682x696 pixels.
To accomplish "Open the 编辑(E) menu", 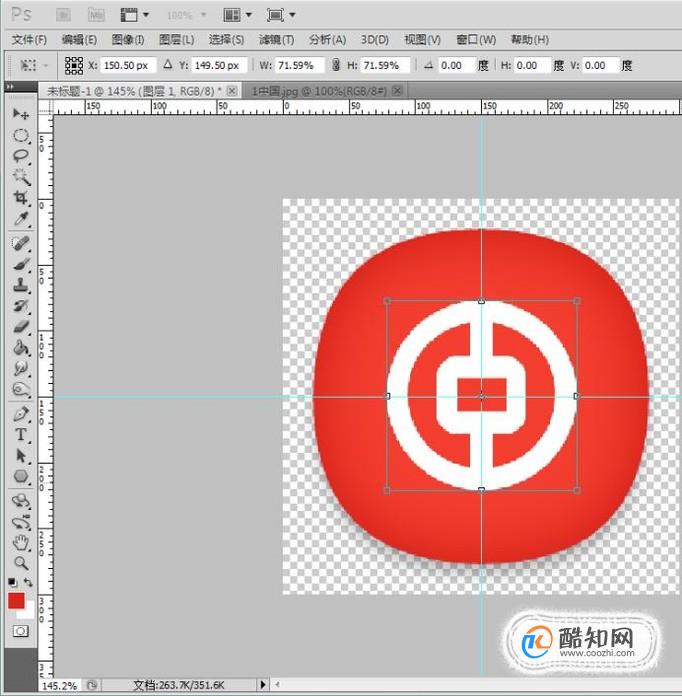I will tap(79, 40).
